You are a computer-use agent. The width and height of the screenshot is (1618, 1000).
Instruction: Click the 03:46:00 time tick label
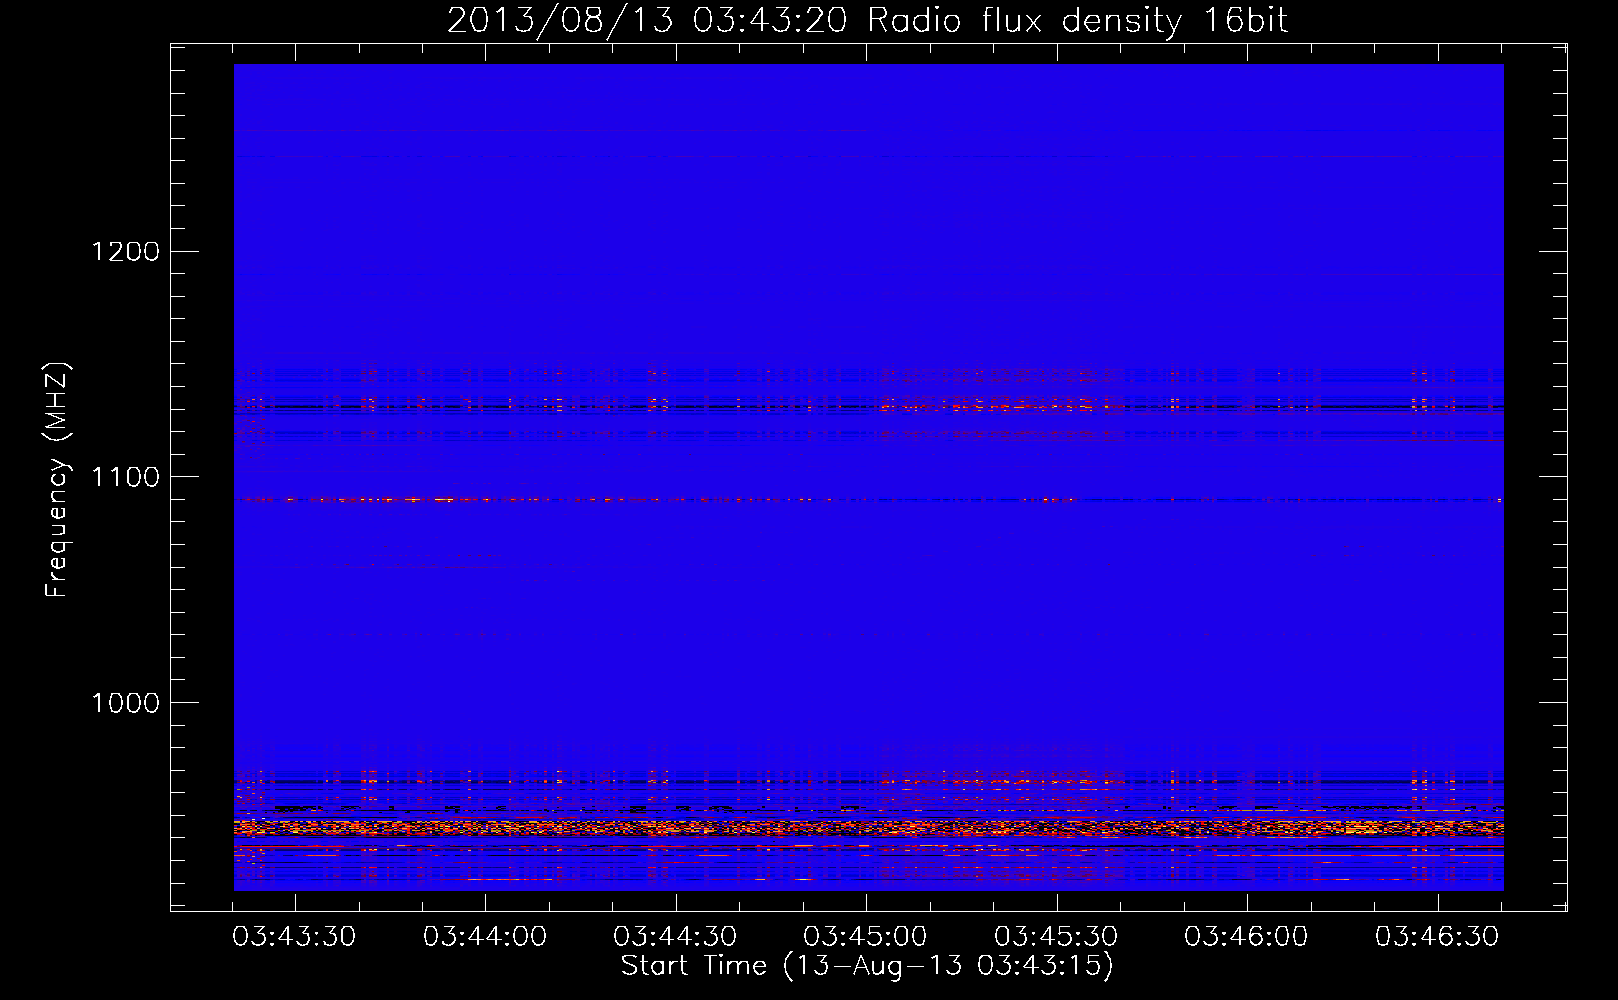pyautogui.click(x=1246, y=937)
